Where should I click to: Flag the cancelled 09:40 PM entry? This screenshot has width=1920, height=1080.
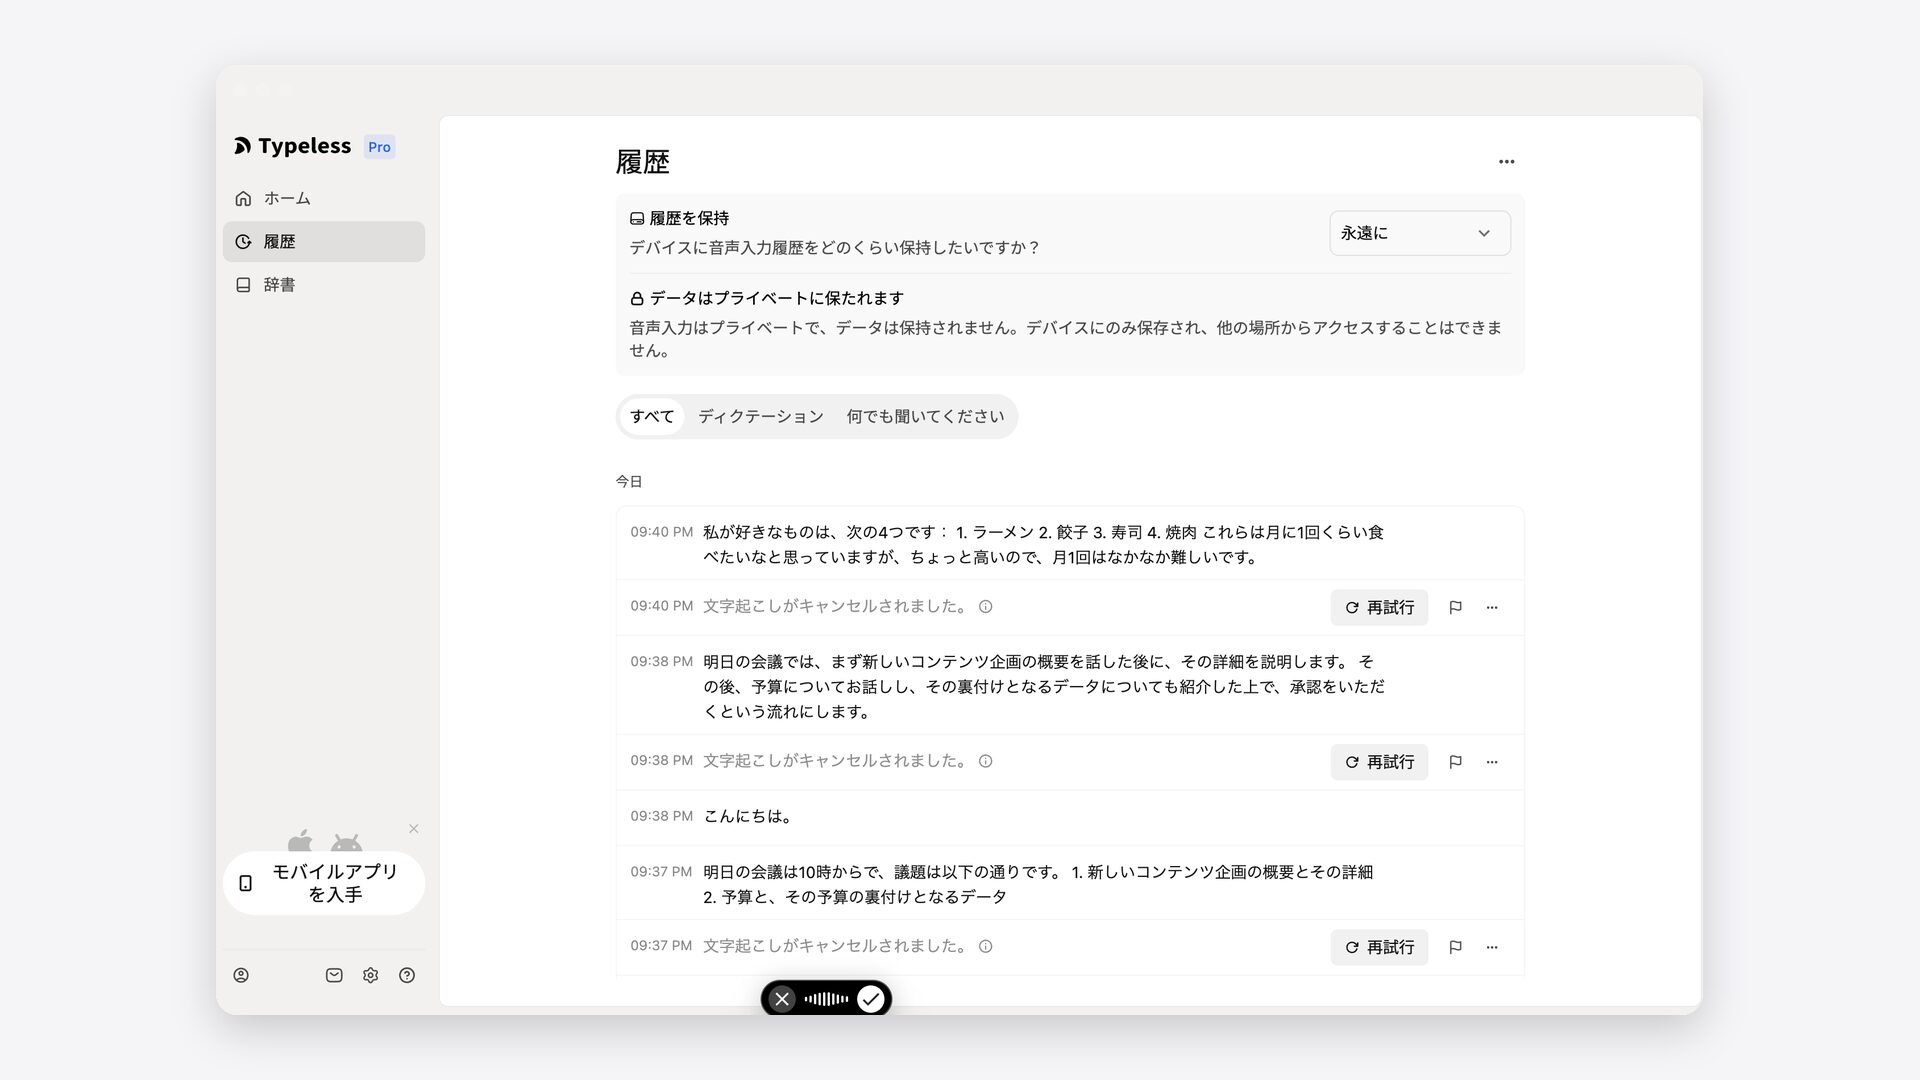(x=1455, y=607)
